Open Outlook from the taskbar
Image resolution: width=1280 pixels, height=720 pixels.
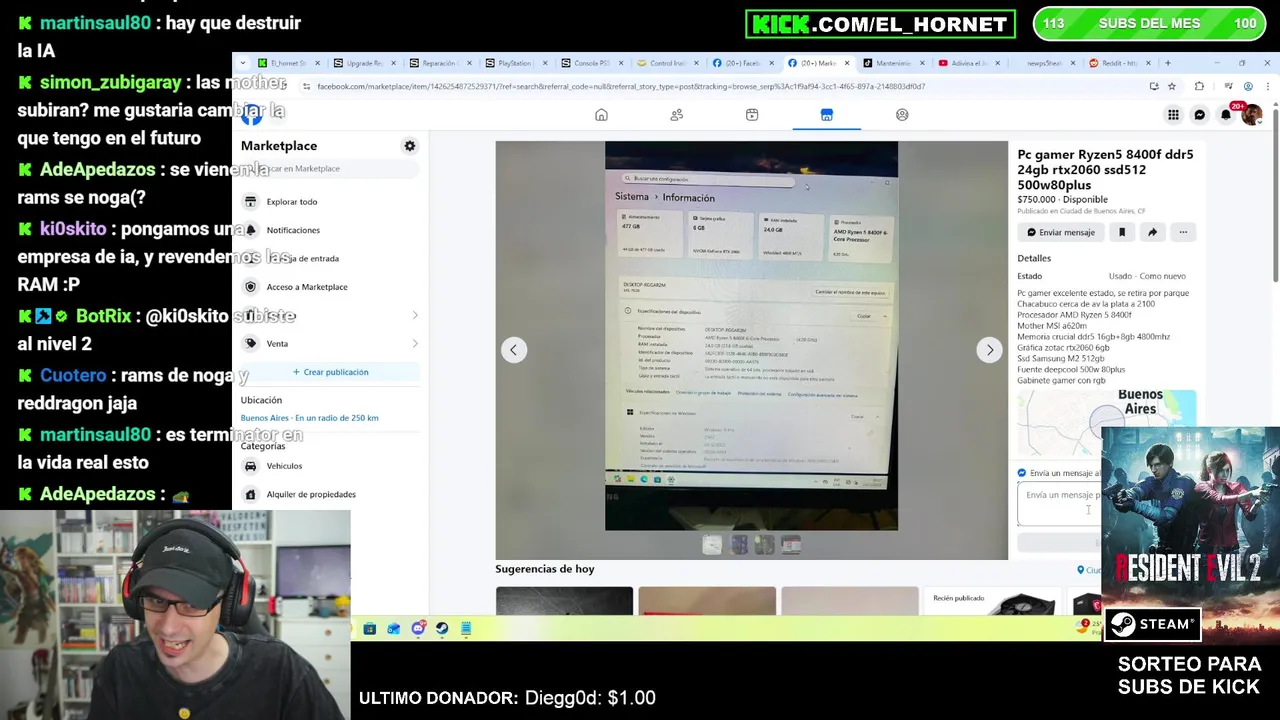coord(394,628)
